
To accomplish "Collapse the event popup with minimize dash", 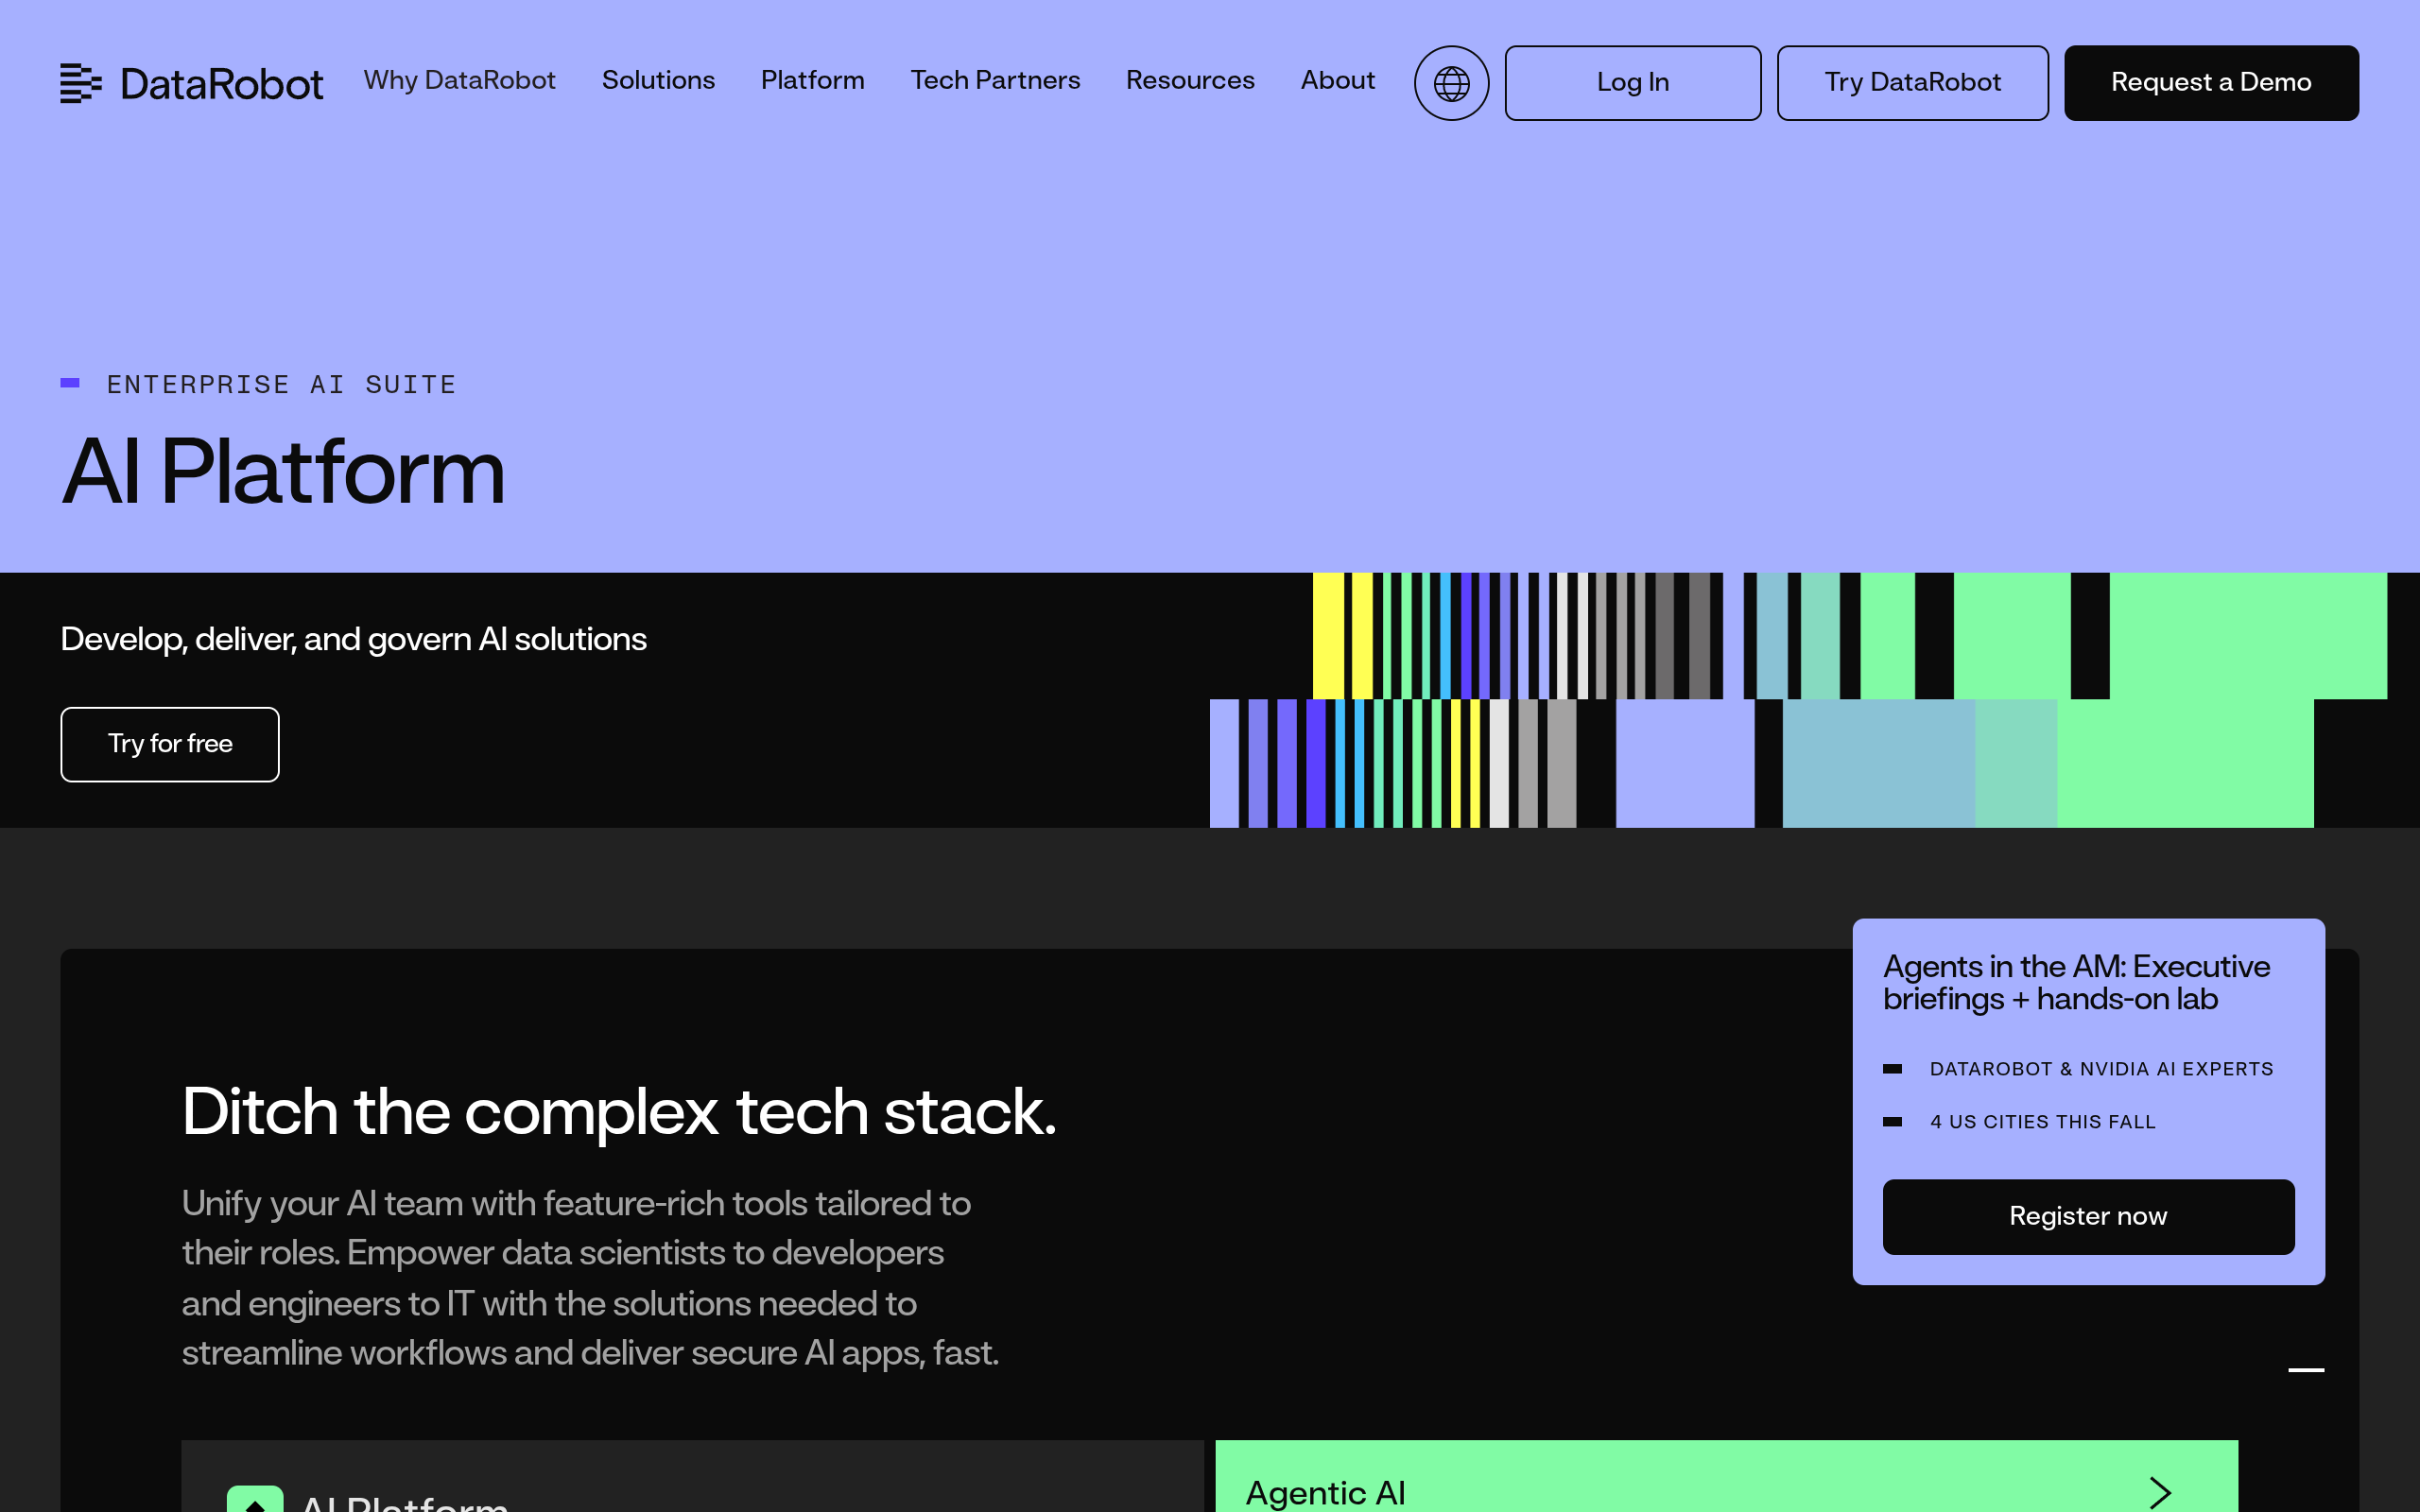I will coord(2305,1370).
